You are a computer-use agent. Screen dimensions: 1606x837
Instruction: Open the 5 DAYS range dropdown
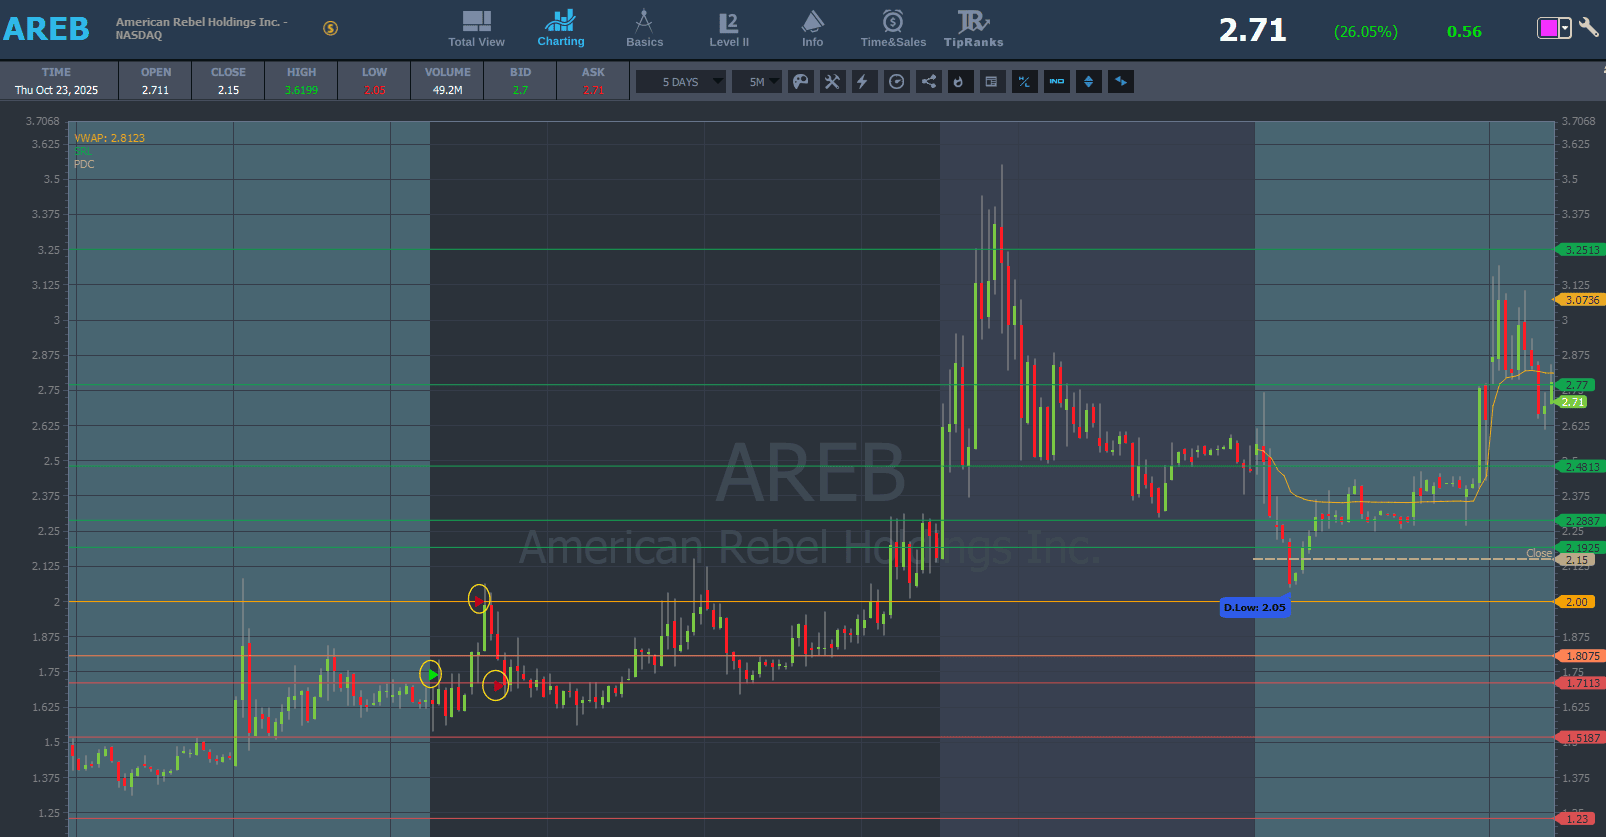[x=680, y=82]
